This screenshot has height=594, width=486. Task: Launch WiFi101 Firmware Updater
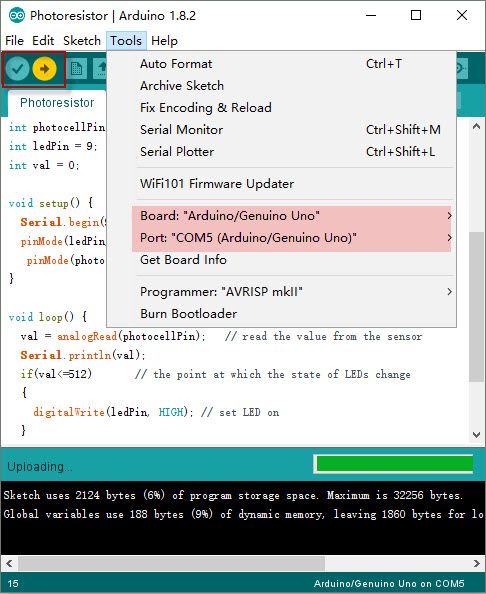tap(282, 184)
